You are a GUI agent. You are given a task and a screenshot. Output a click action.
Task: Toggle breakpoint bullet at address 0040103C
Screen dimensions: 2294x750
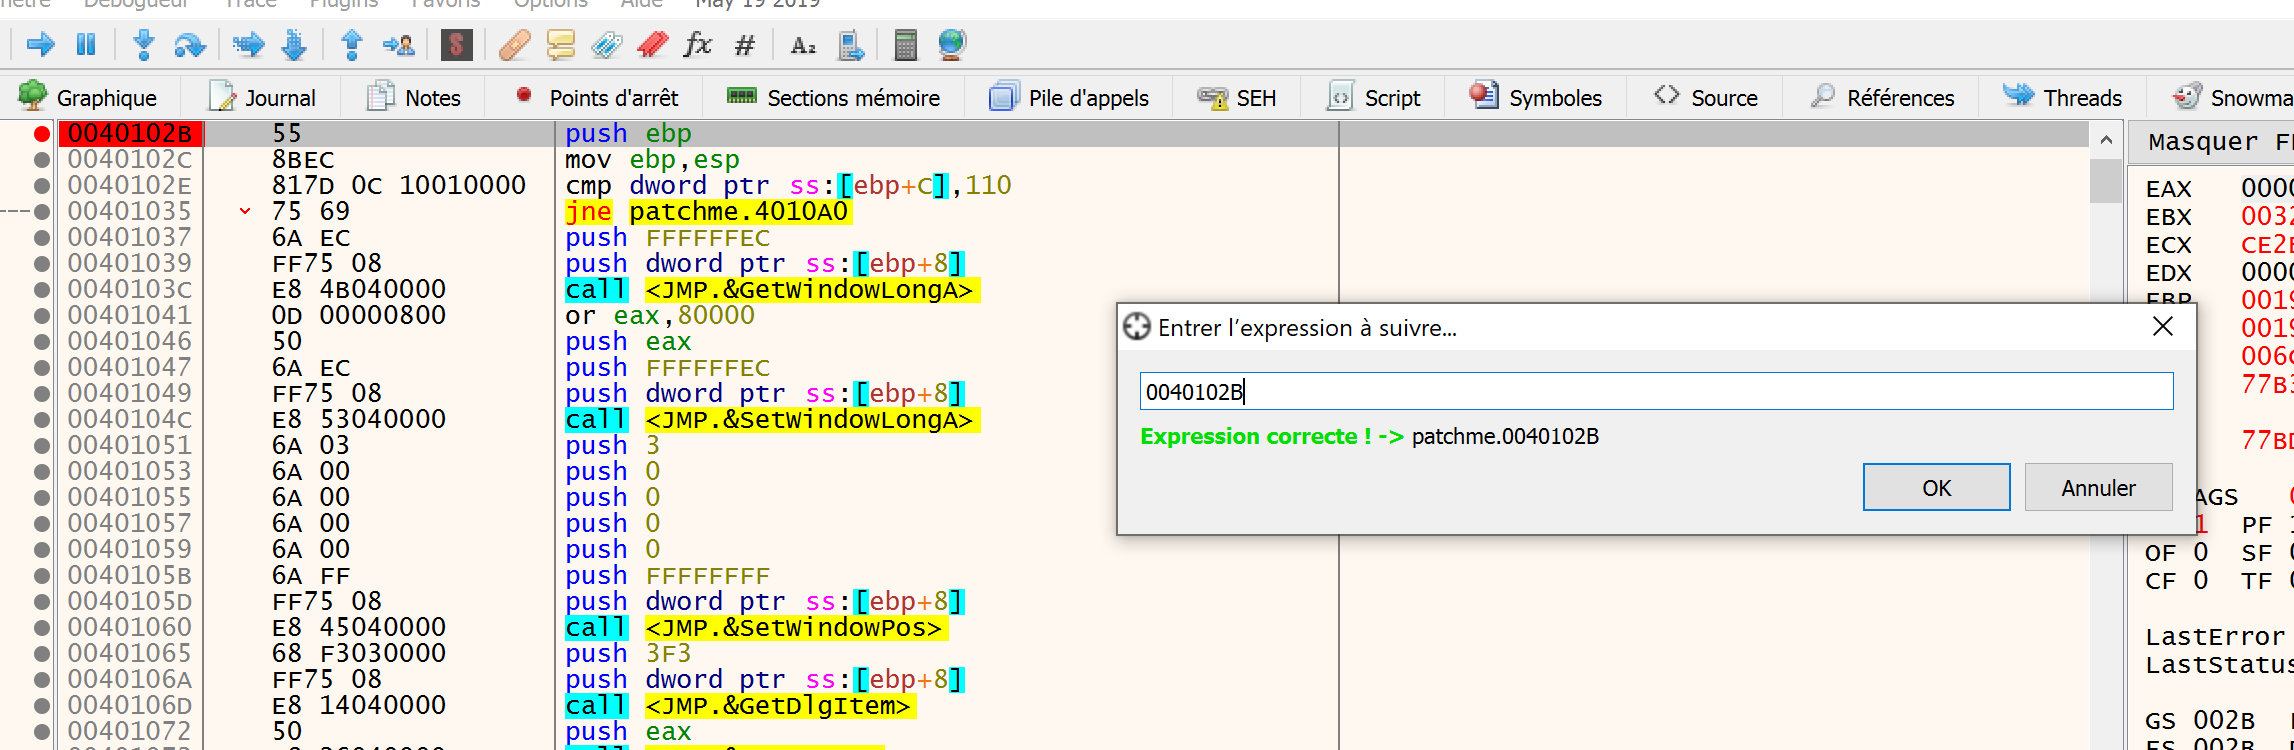41,289
